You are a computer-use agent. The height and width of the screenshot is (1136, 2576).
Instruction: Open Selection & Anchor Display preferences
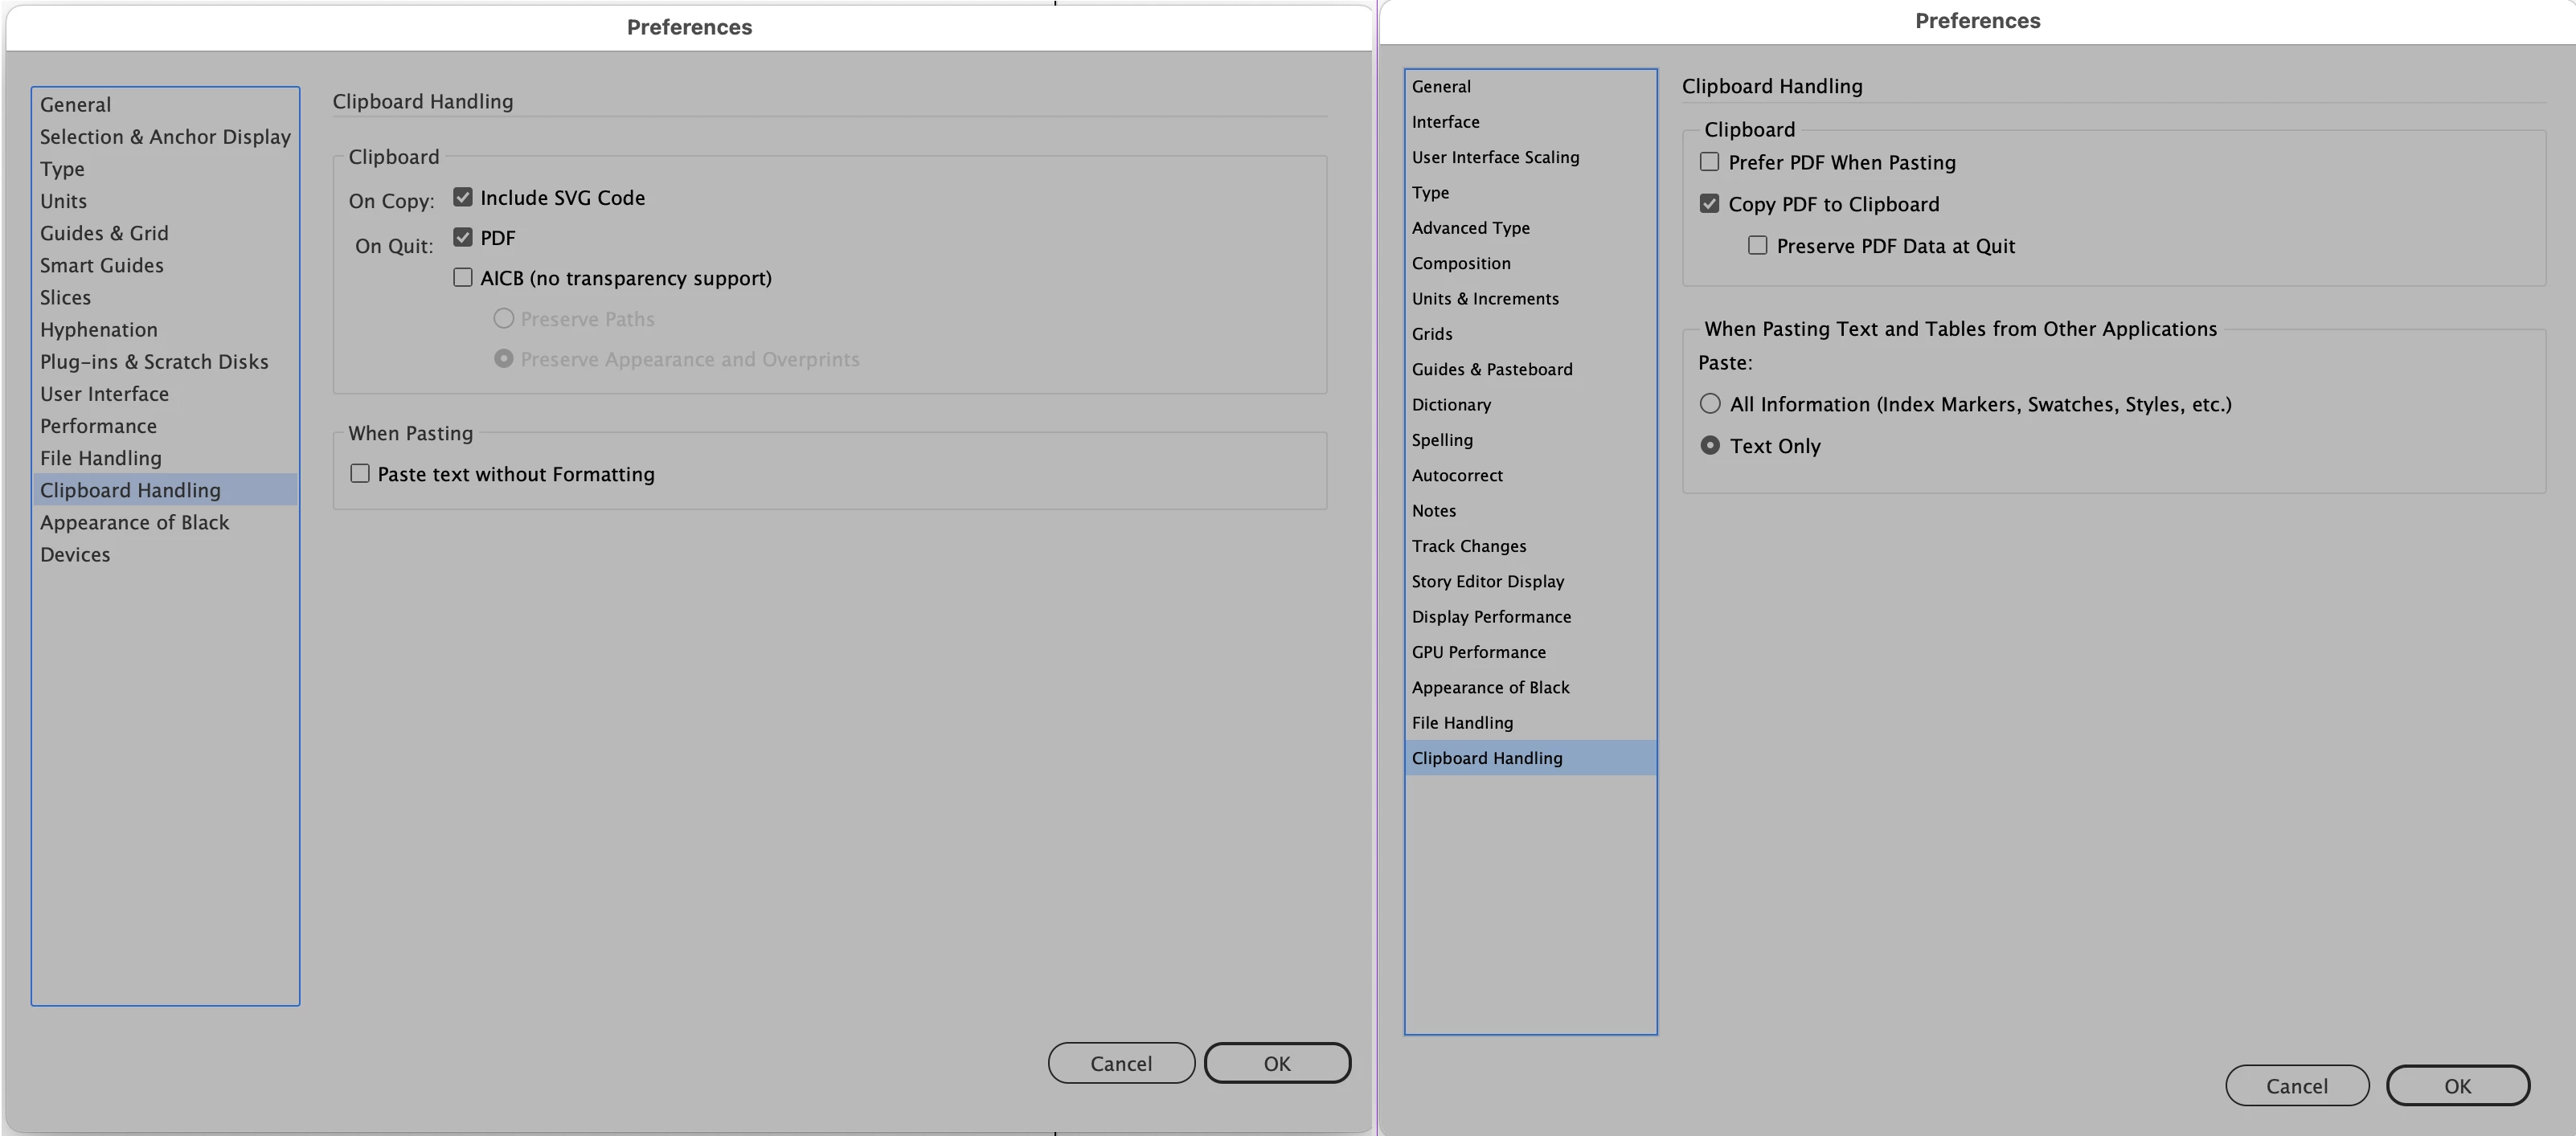pyautogui.click(x=165, y=137)
